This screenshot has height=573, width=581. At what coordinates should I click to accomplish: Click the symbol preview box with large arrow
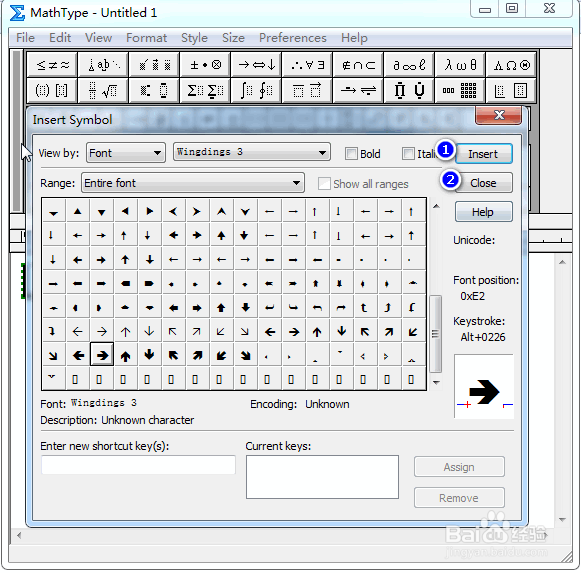[x=484, y=386]
